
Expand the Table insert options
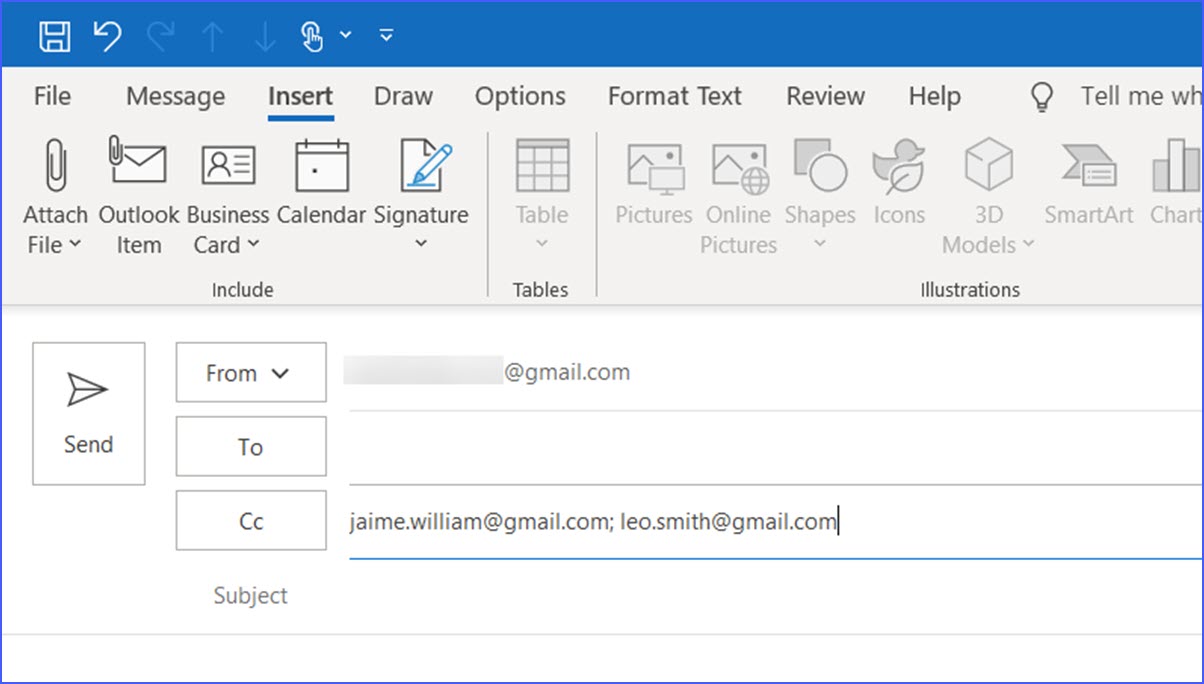pyautogui.click(x=541, y=243)
